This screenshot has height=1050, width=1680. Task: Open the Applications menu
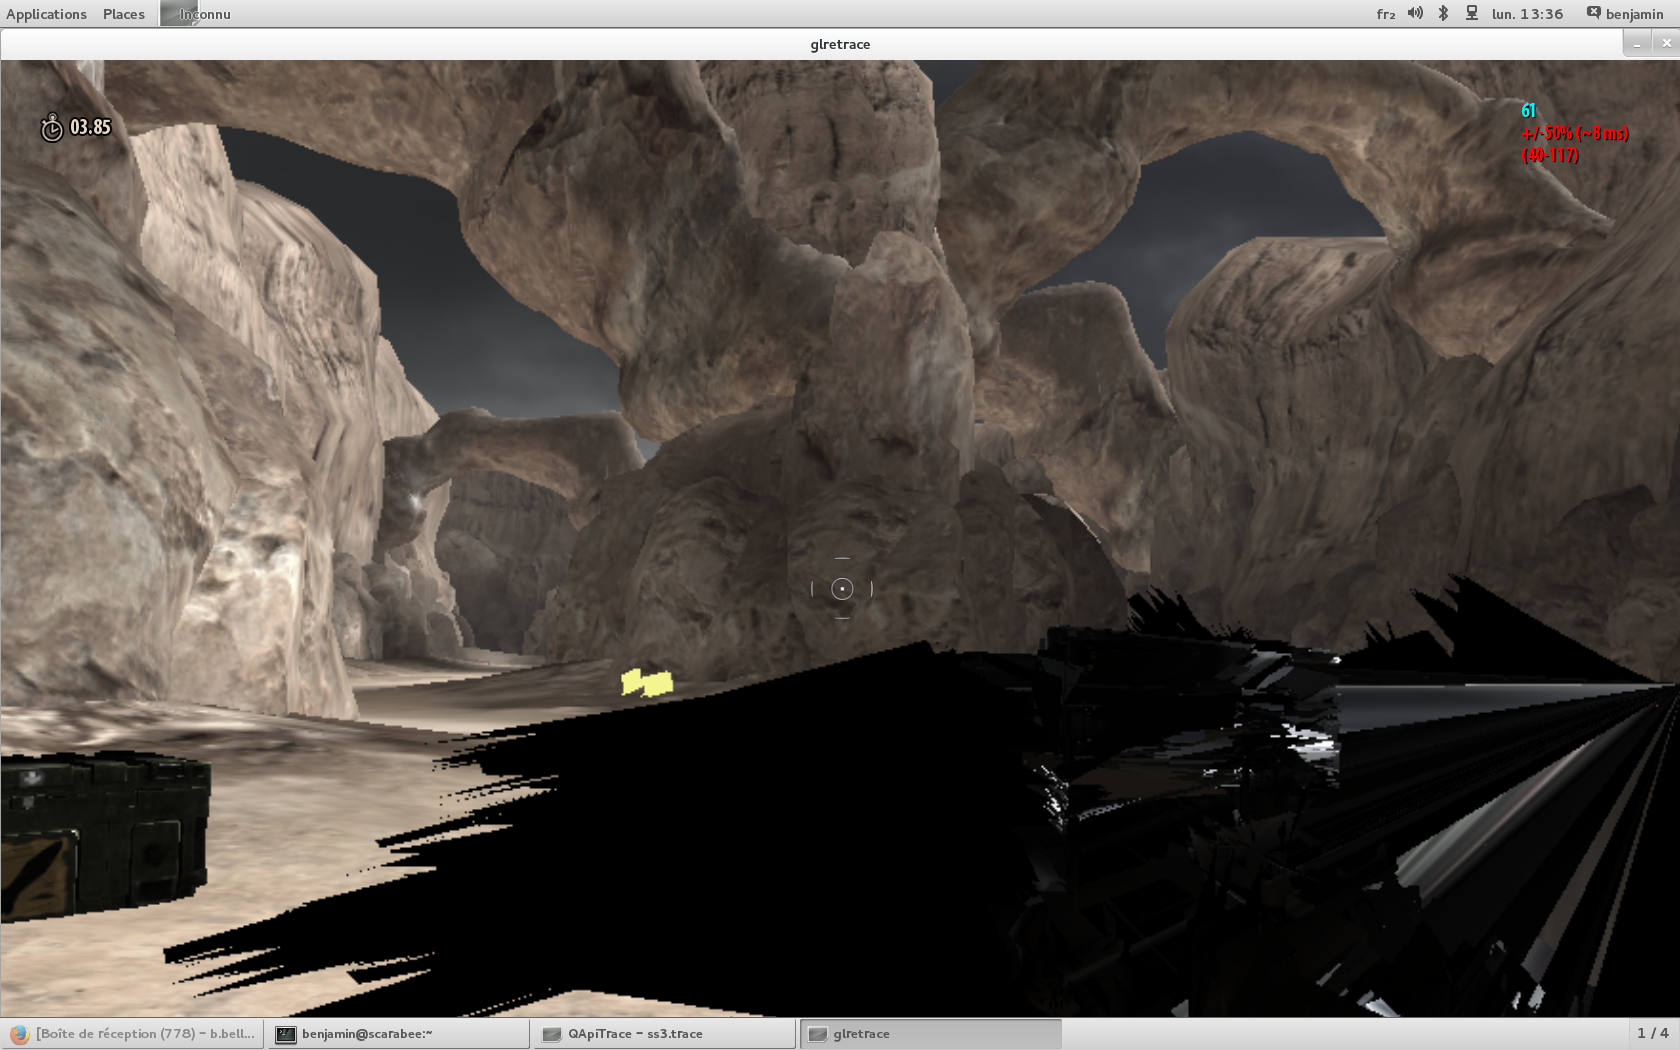[x=46, y=14]
